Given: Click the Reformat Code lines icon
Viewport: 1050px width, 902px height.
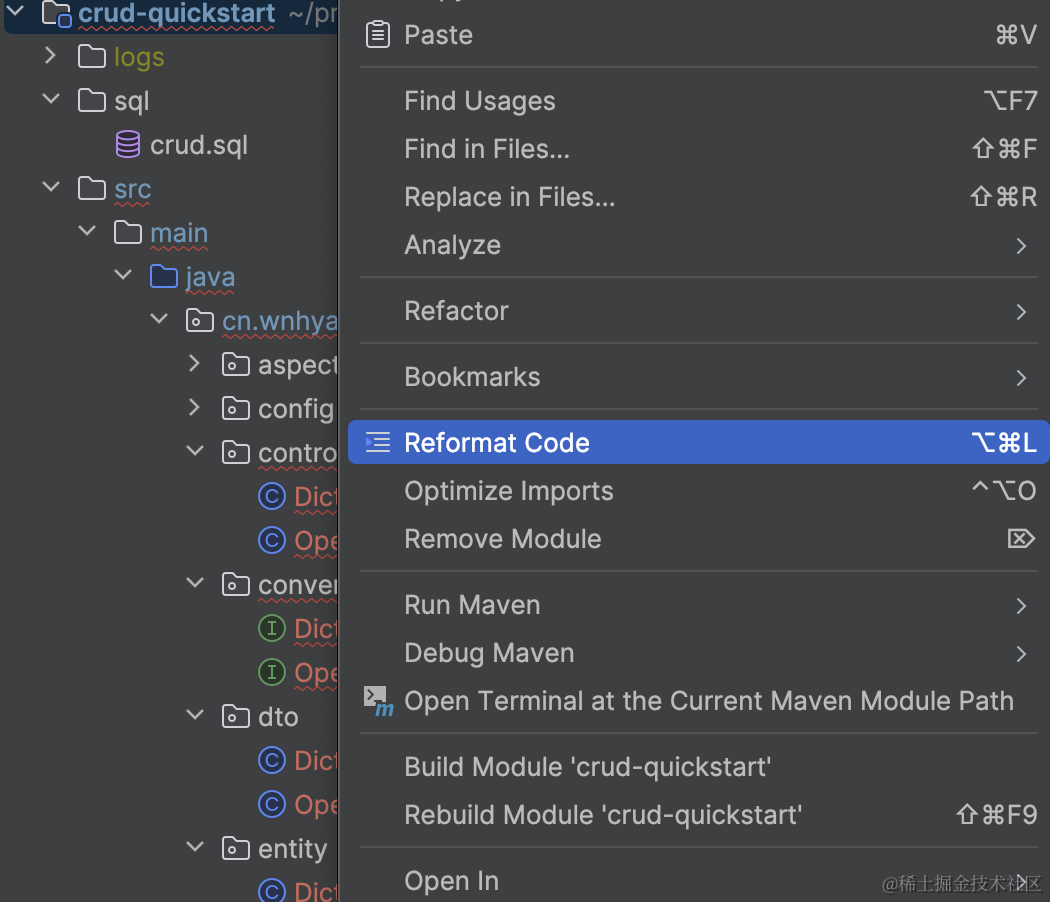Looking at the screenshot, I should click(377, 443).
